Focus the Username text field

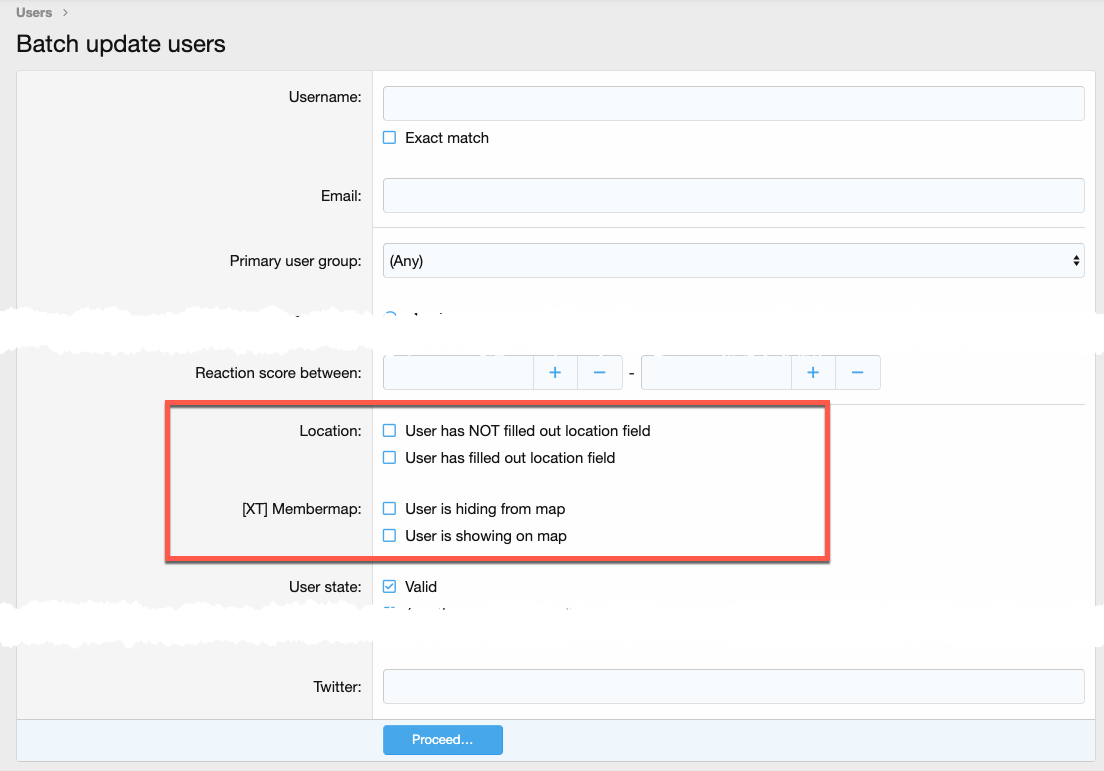pyautogui.click(x=733, y=103)
